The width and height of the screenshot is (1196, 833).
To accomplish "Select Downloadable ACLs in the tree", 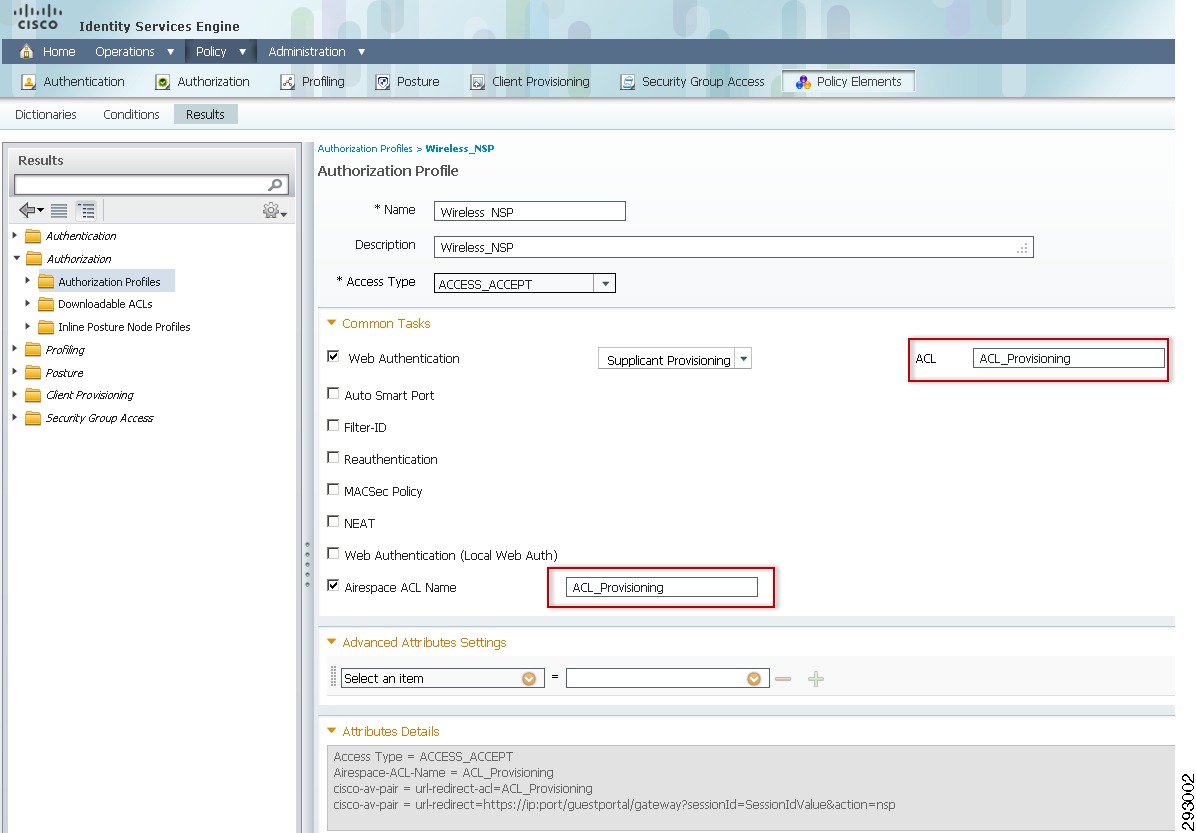I will tap(105, 304).
